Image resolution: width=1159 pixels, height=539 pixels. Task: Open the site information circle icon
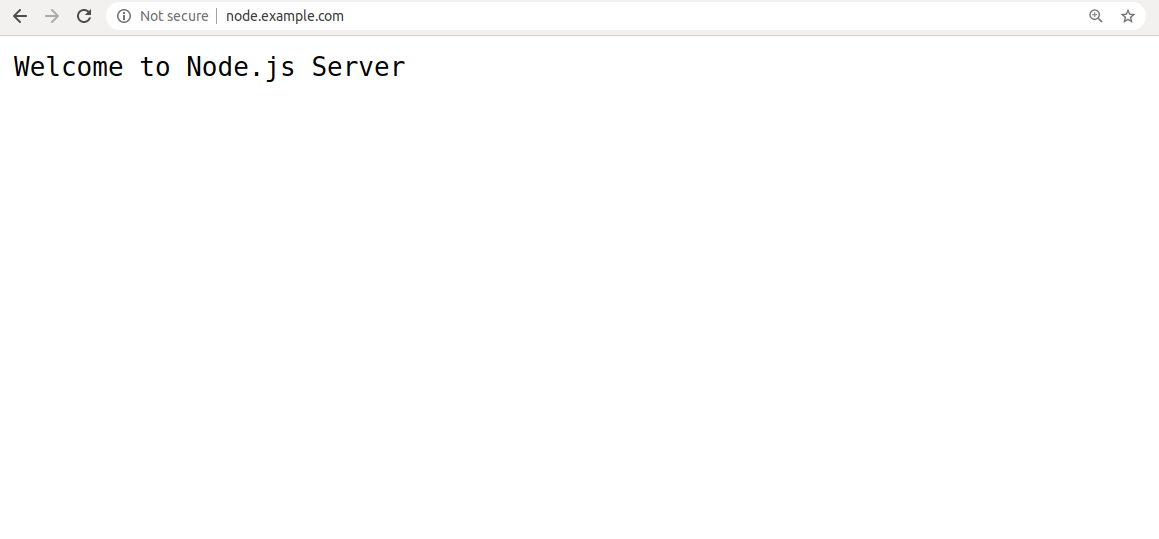tap(123, 16)
